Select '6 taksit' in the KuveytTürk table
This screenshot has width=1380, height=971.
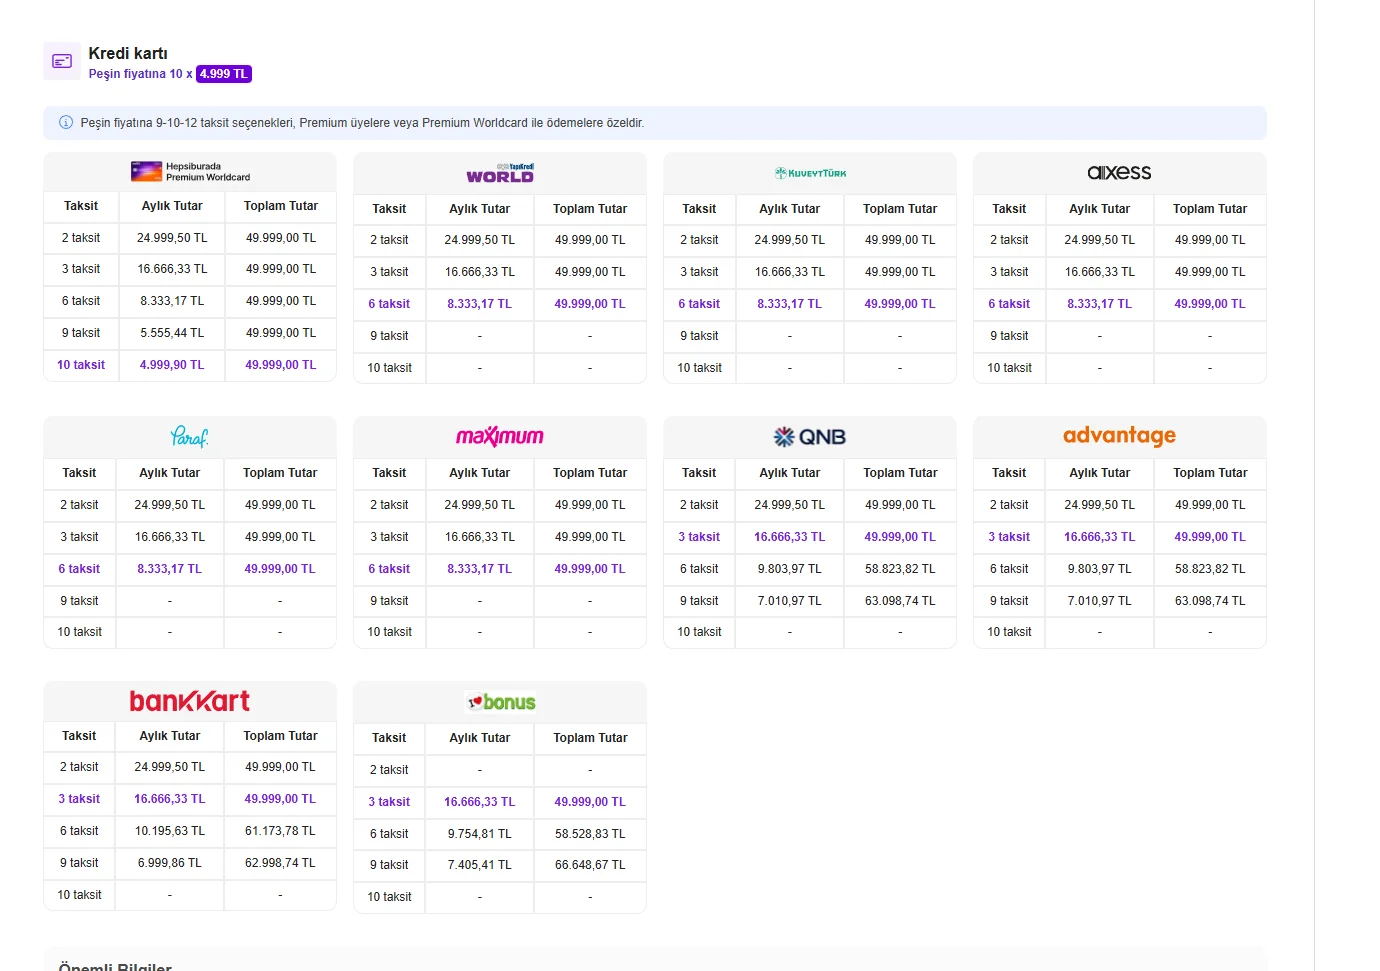point(699,304)
